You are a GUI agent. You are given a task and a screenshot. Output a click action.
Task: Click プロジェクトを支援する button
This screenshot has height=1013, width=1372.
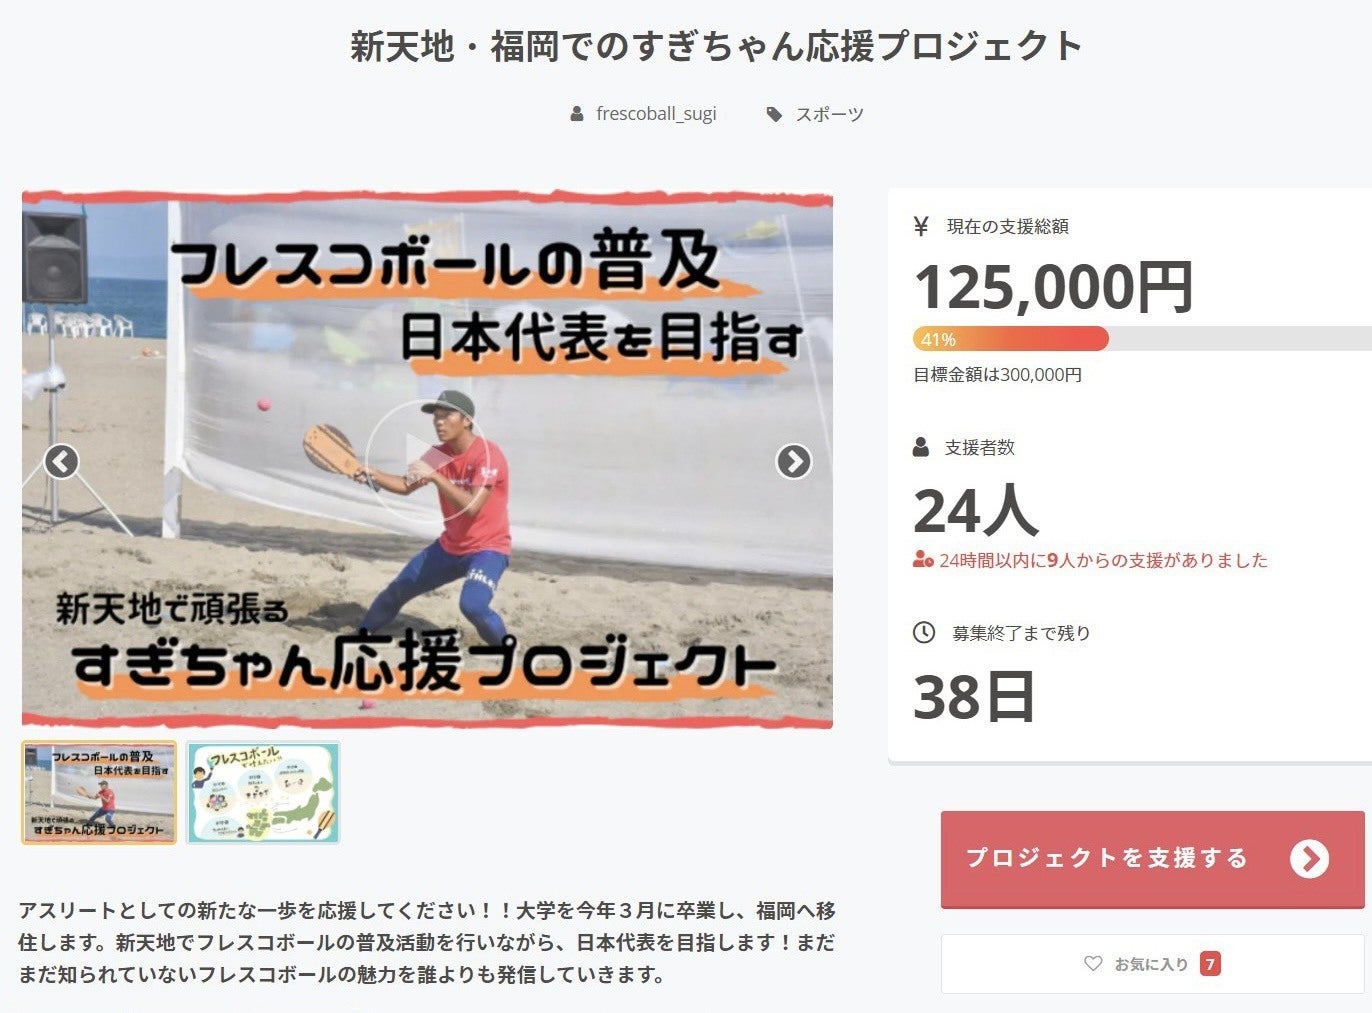tap(1153, 859)
